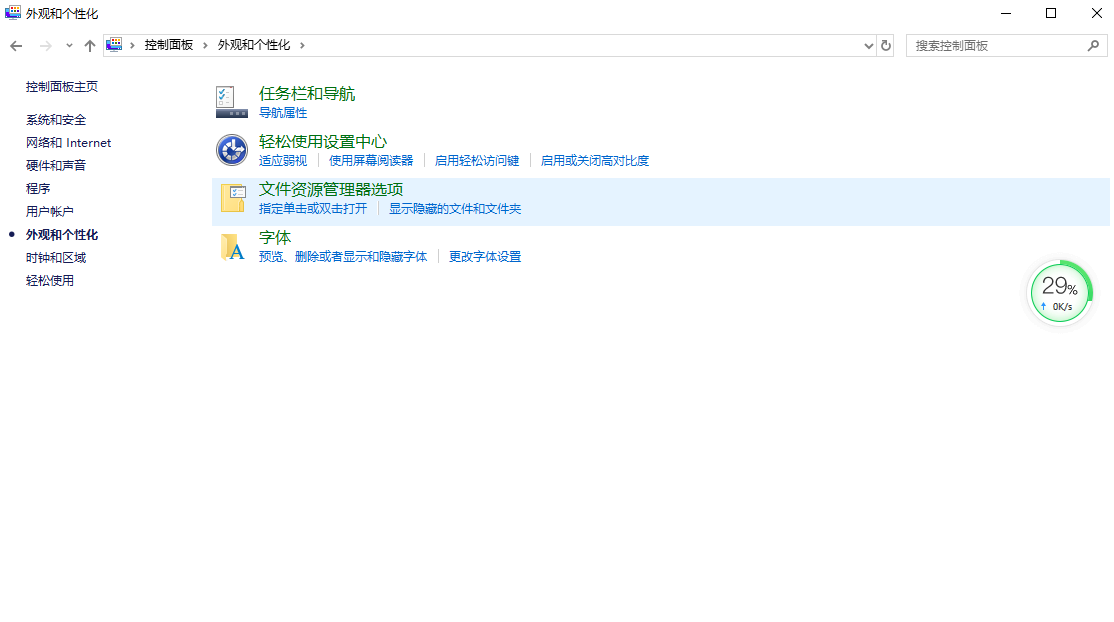Viewport: 1114px width, 622px height.
Task: Click the 文件资源管理器选项 folder icon
Action: pos(231,196)
